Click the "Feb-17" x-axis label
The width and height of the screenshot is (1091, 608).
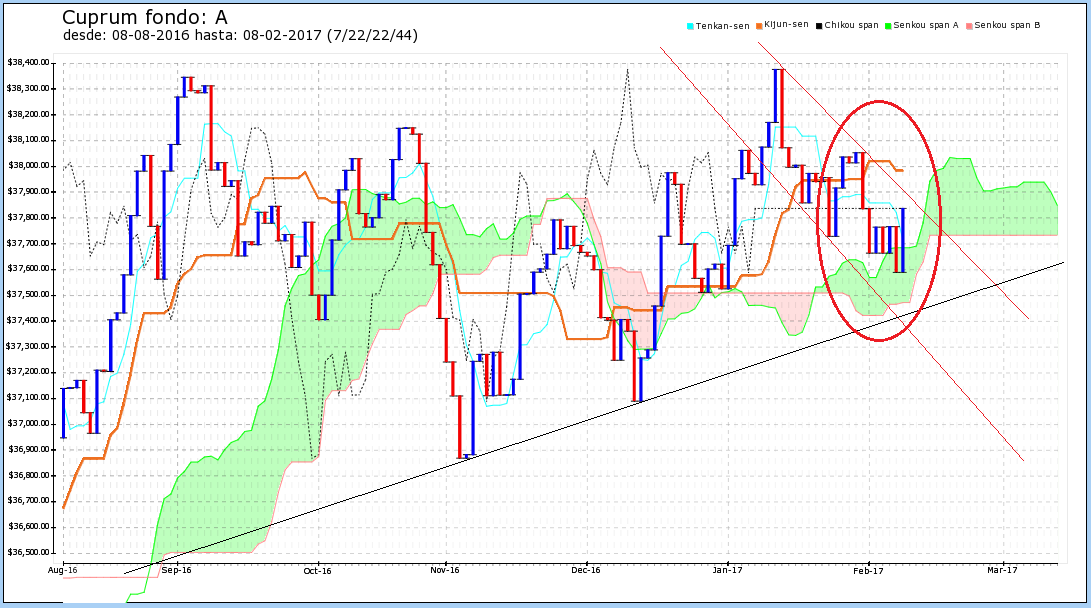tap(868, 571)
